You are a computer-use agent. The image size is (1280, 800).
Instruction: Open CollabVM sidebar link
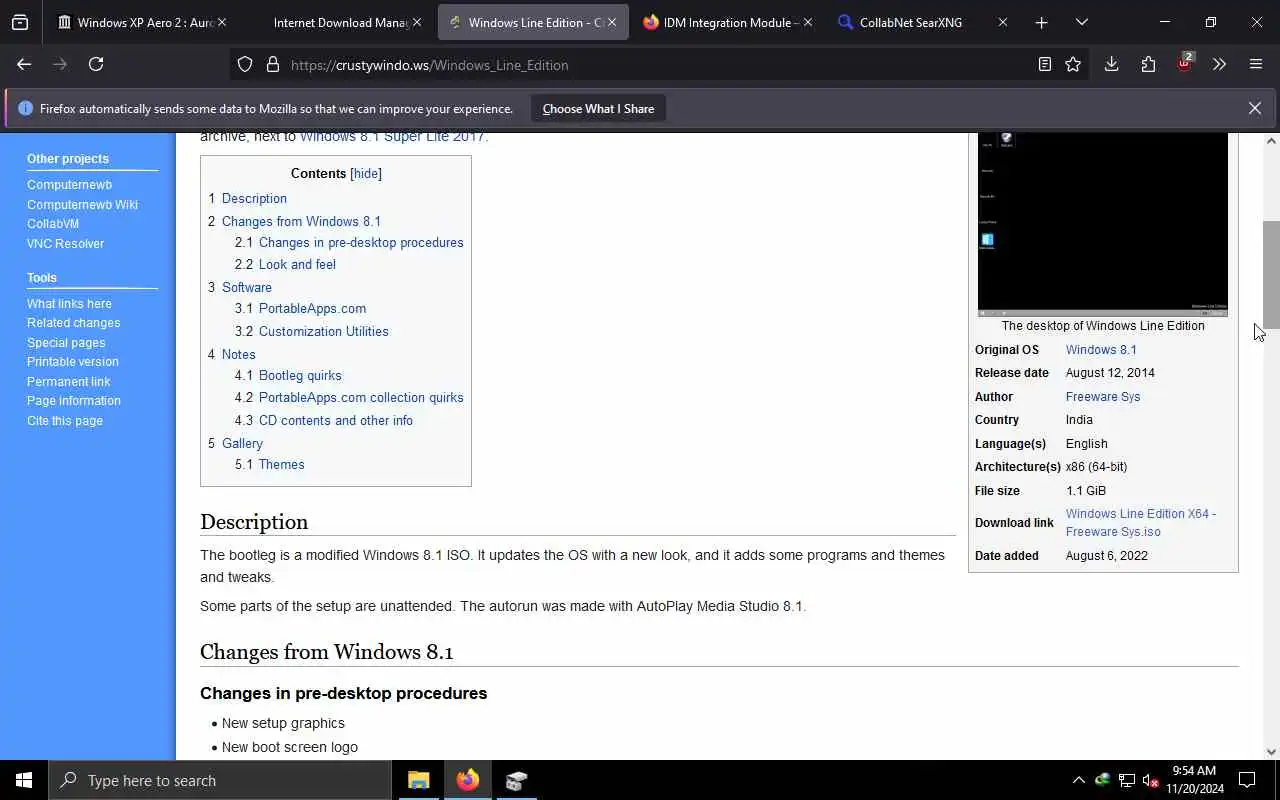53,224
